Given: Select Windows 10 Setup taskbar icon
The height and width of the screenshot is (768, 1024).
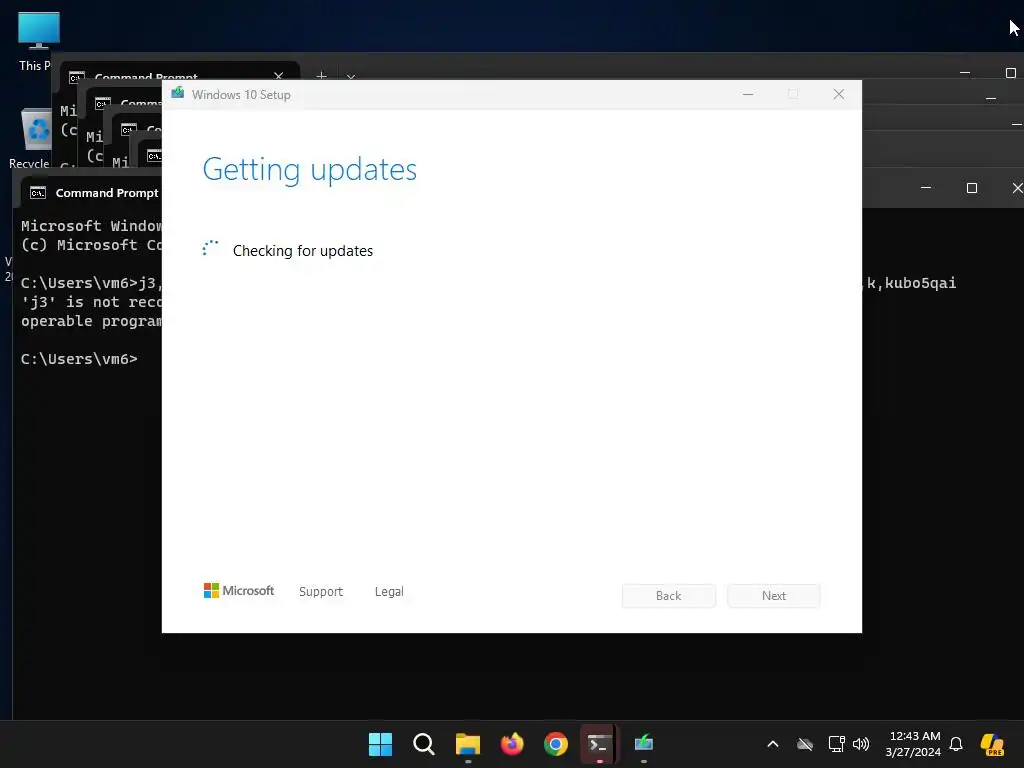Looking at the screenshot, I should (x=644, y=744).
